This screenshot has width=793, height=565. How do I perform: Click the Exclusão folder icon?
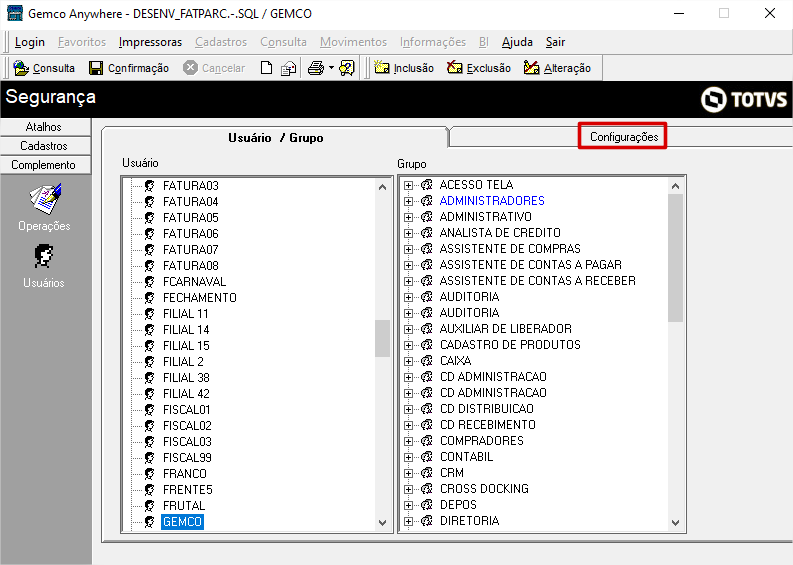click(x=455, y=67)
